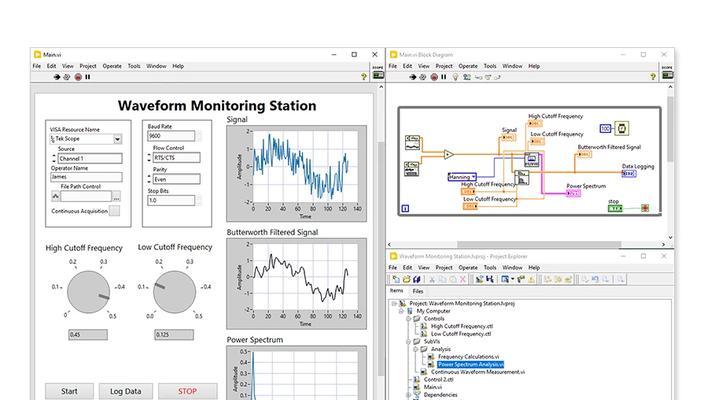
Task: Click the red STOP button
Action: (188, 391)
